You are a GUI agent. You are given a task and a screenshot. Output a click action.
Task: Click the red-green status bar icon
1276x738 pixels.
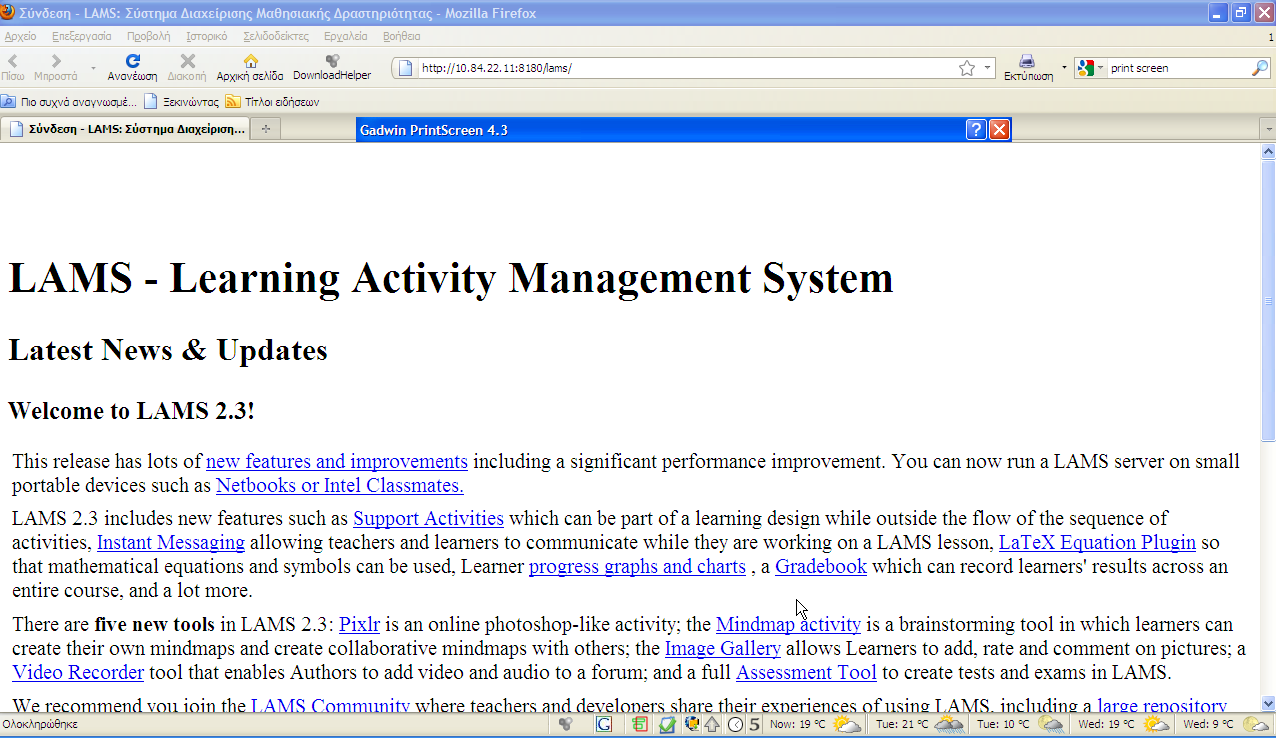point(640,724)
